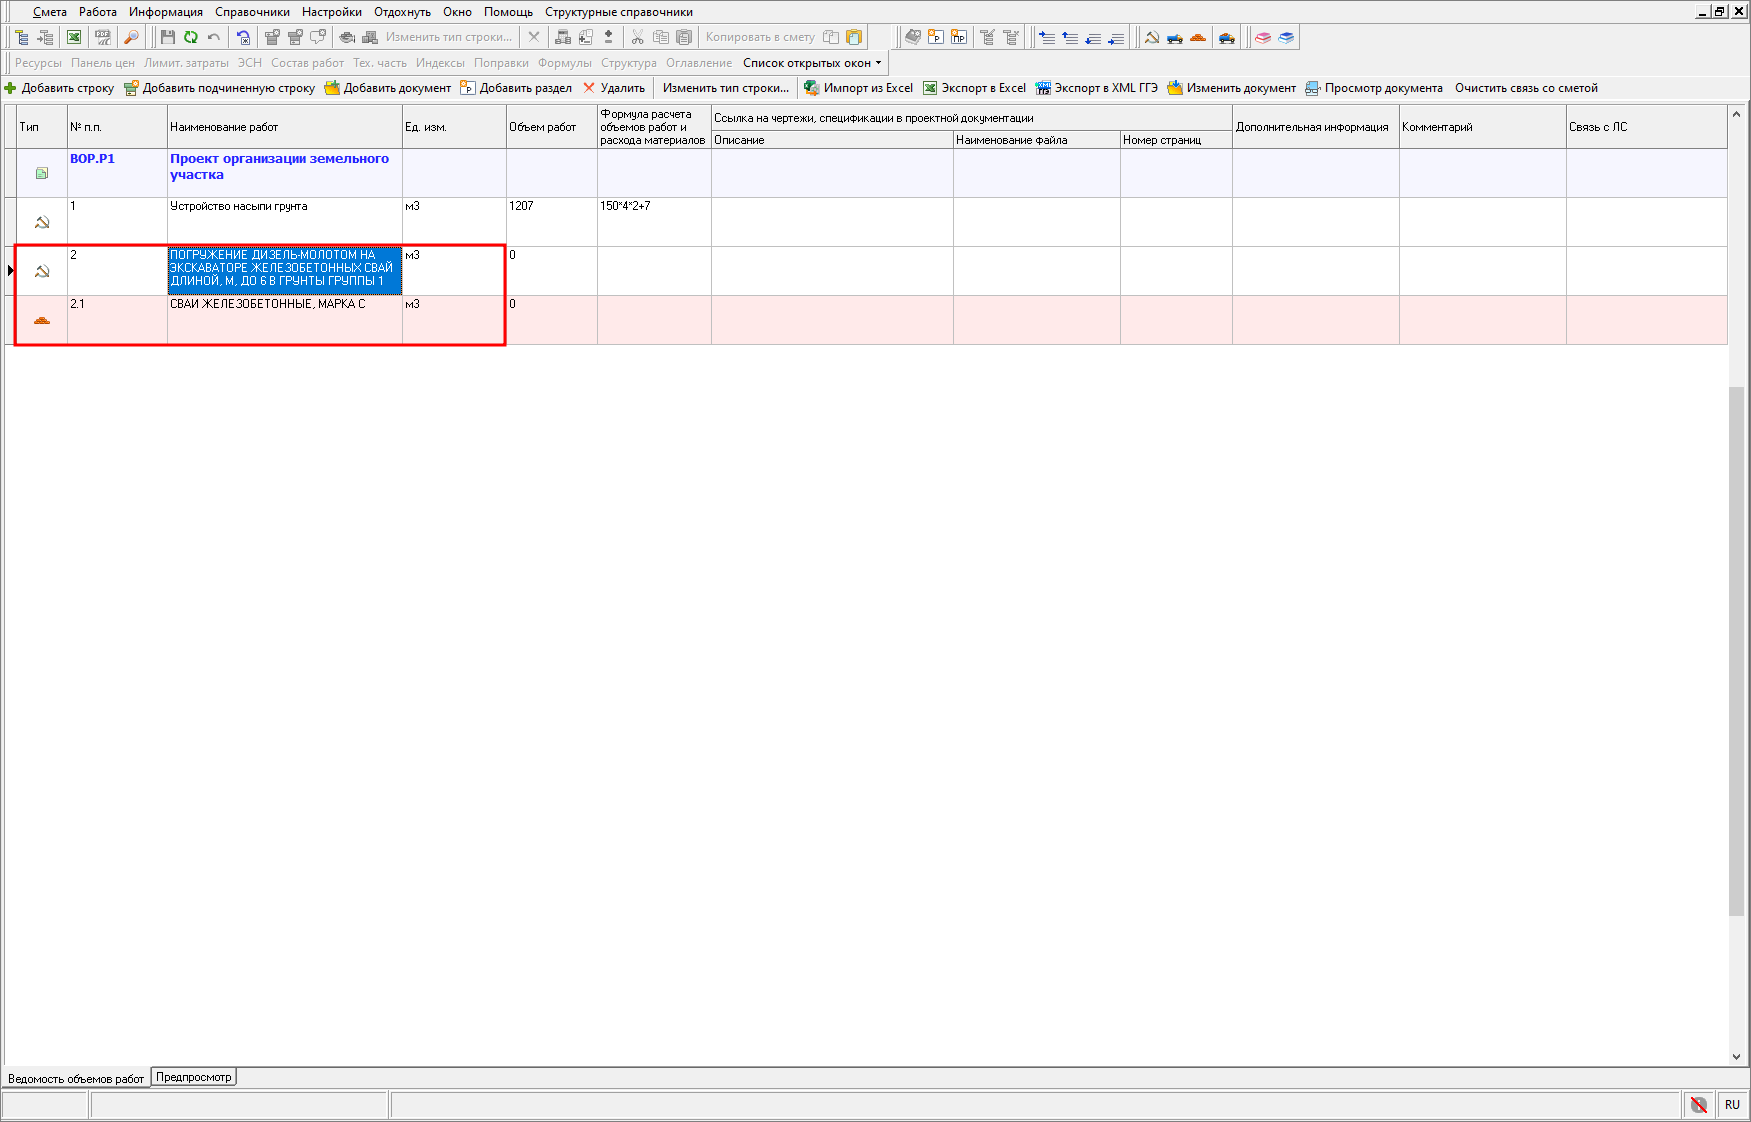Click 'Экспорт в XML ГГЭ' button
The width and height of the screenshot is (1751, 1122).
[x=1097, y=88]
